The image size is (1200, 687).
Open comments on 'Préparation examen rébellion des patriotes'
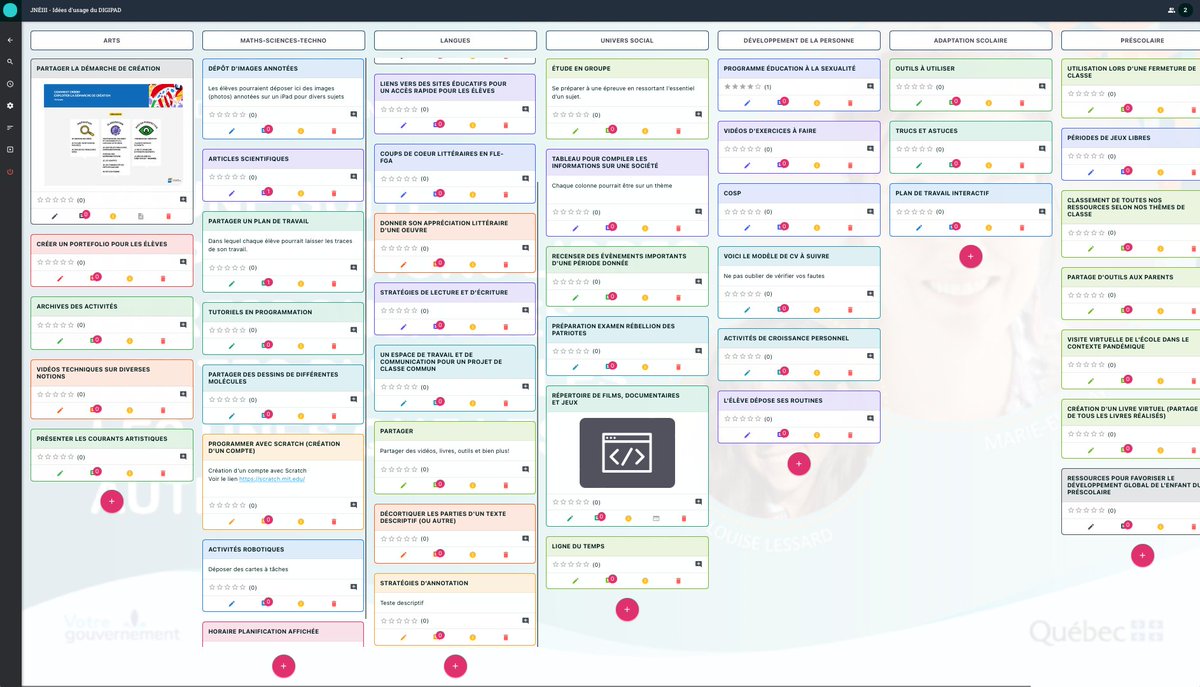point(698,351)
